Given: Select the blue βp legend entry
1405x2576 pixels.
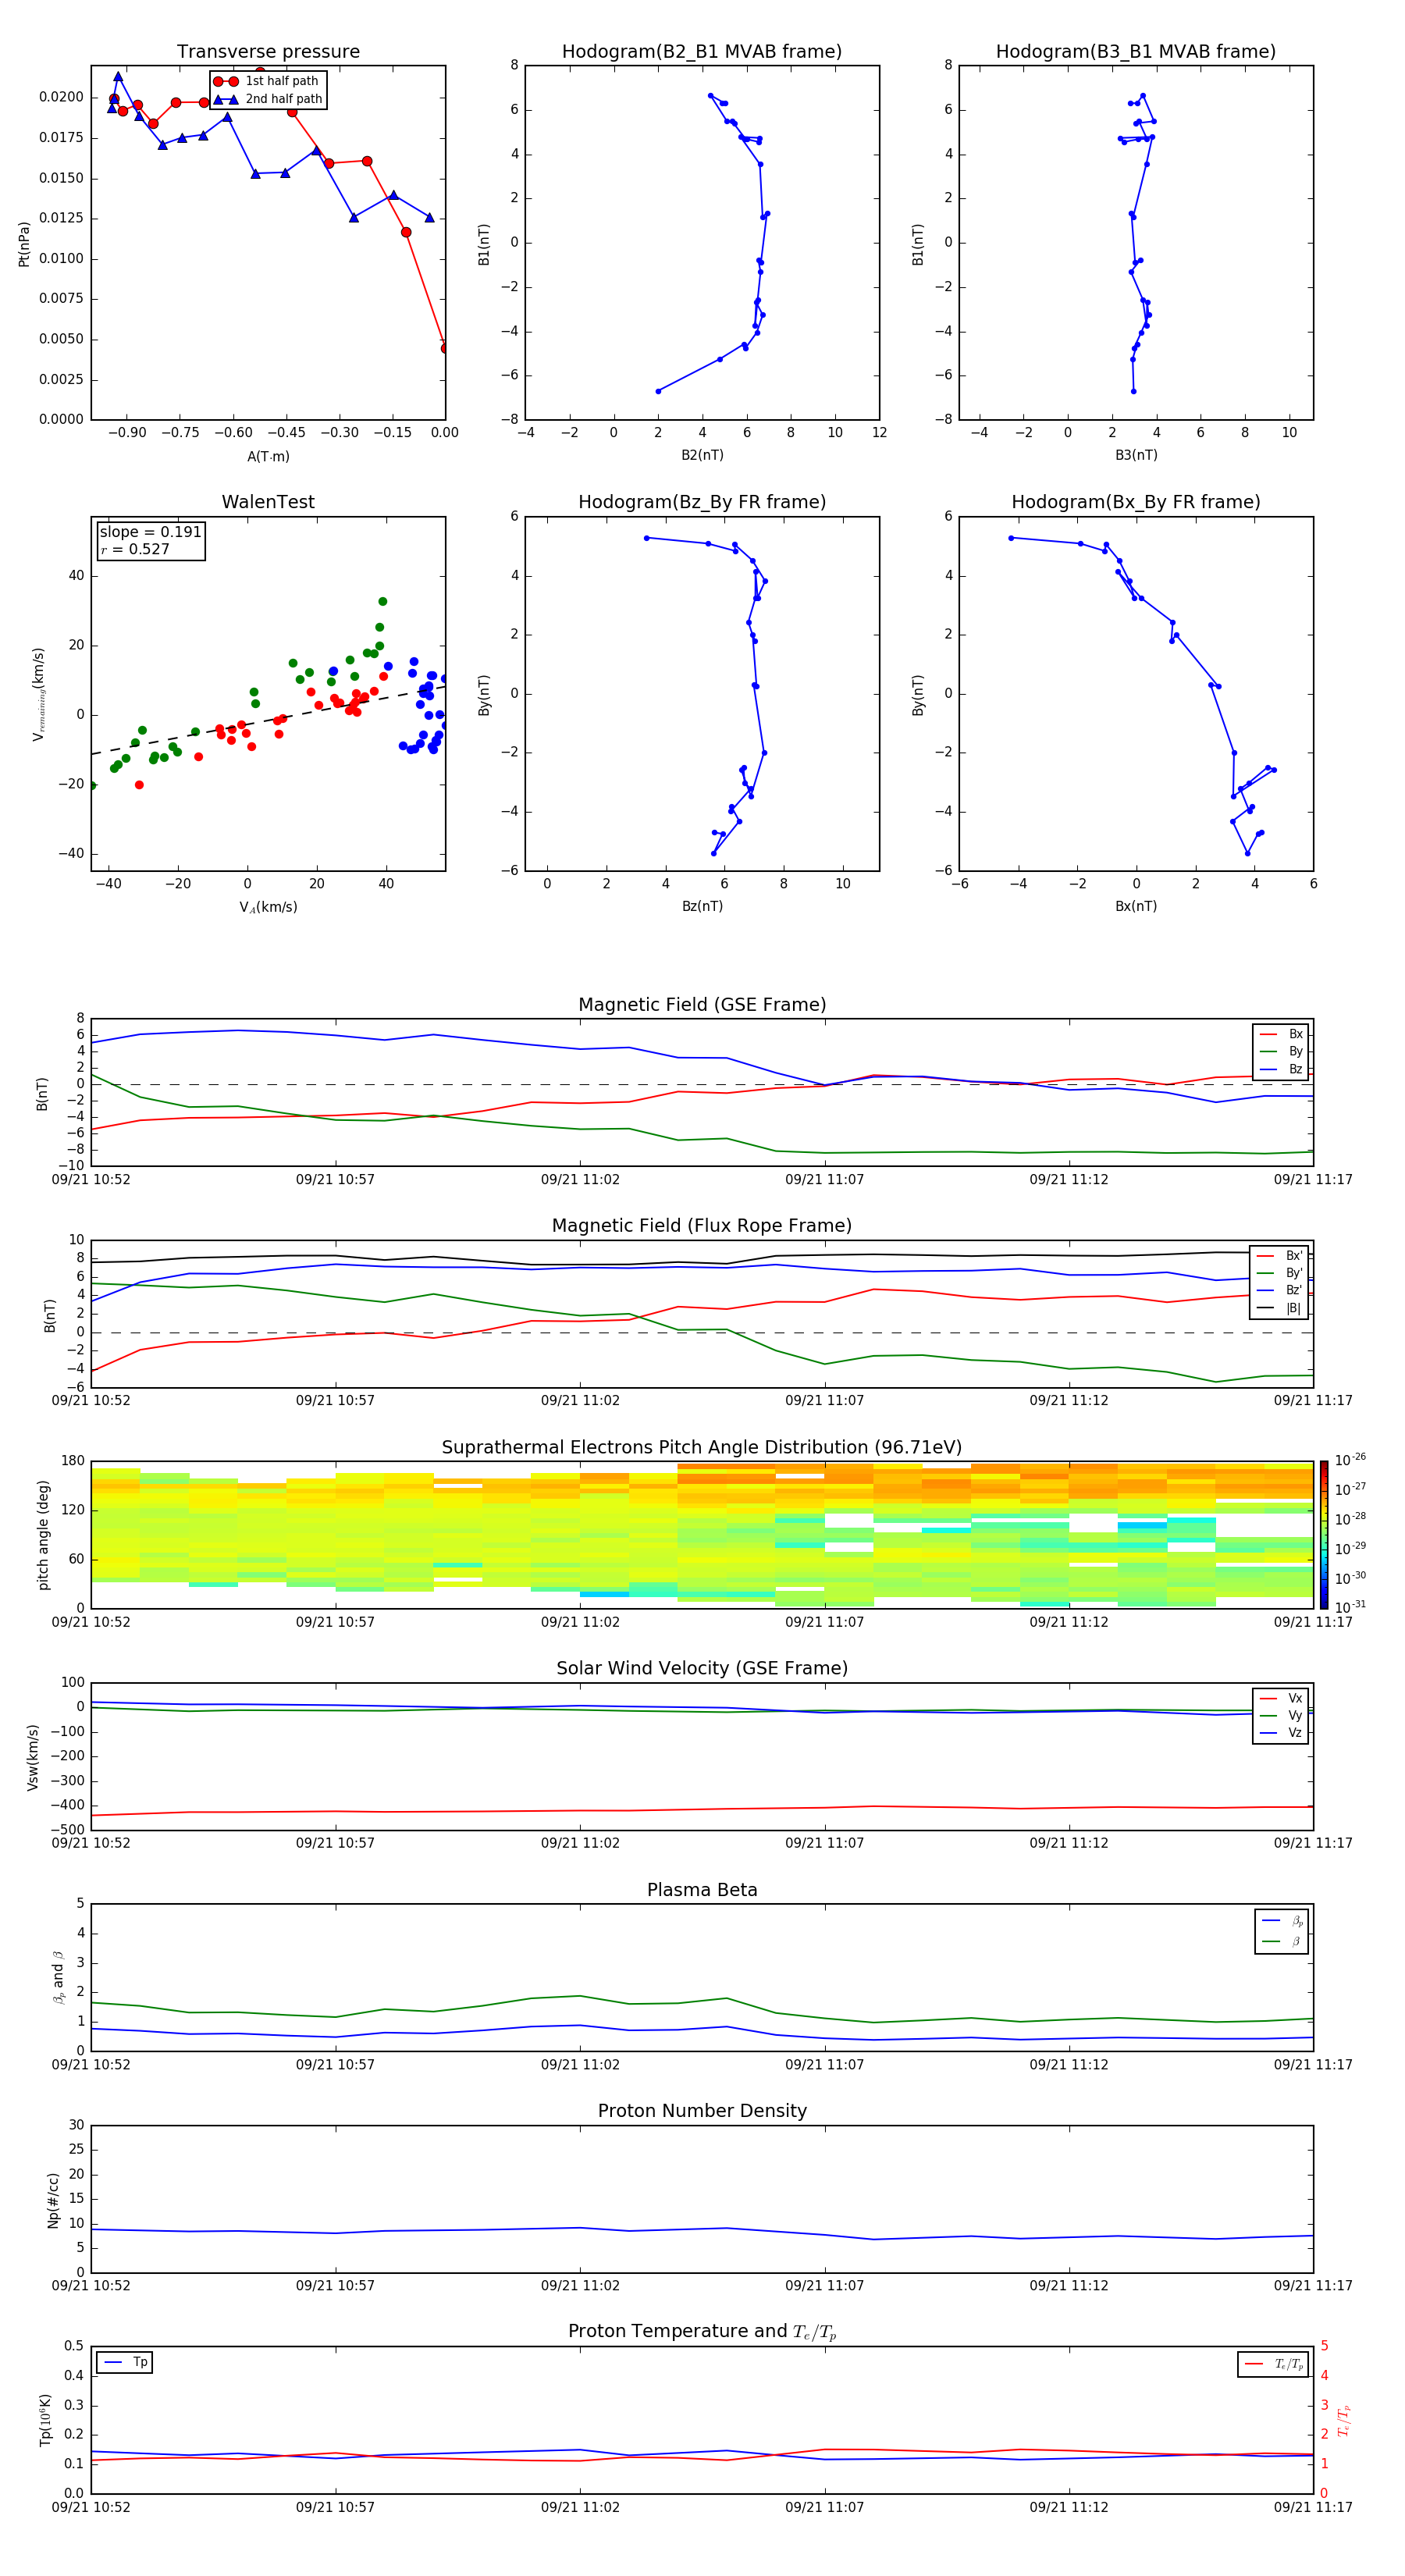Looking at the screenshot, I should [x=1282, y=1921].
